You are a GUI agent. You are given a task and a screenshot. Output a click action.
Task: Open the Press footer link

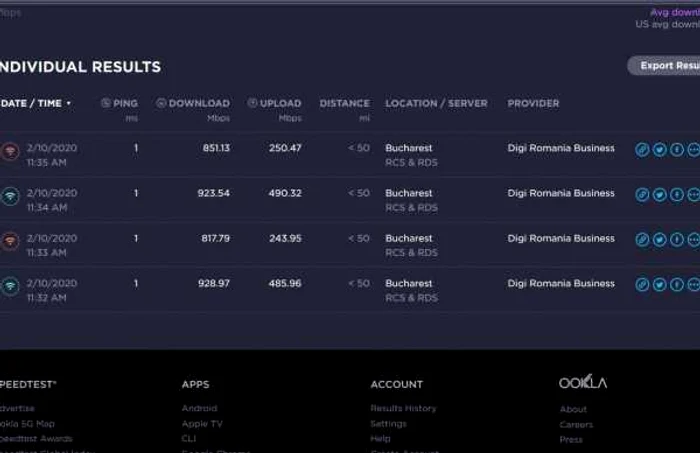tap(571, 440)
